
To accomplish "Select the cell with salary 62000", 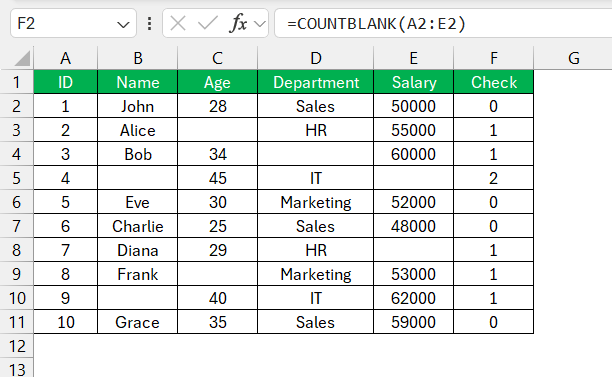I will 413,298.
